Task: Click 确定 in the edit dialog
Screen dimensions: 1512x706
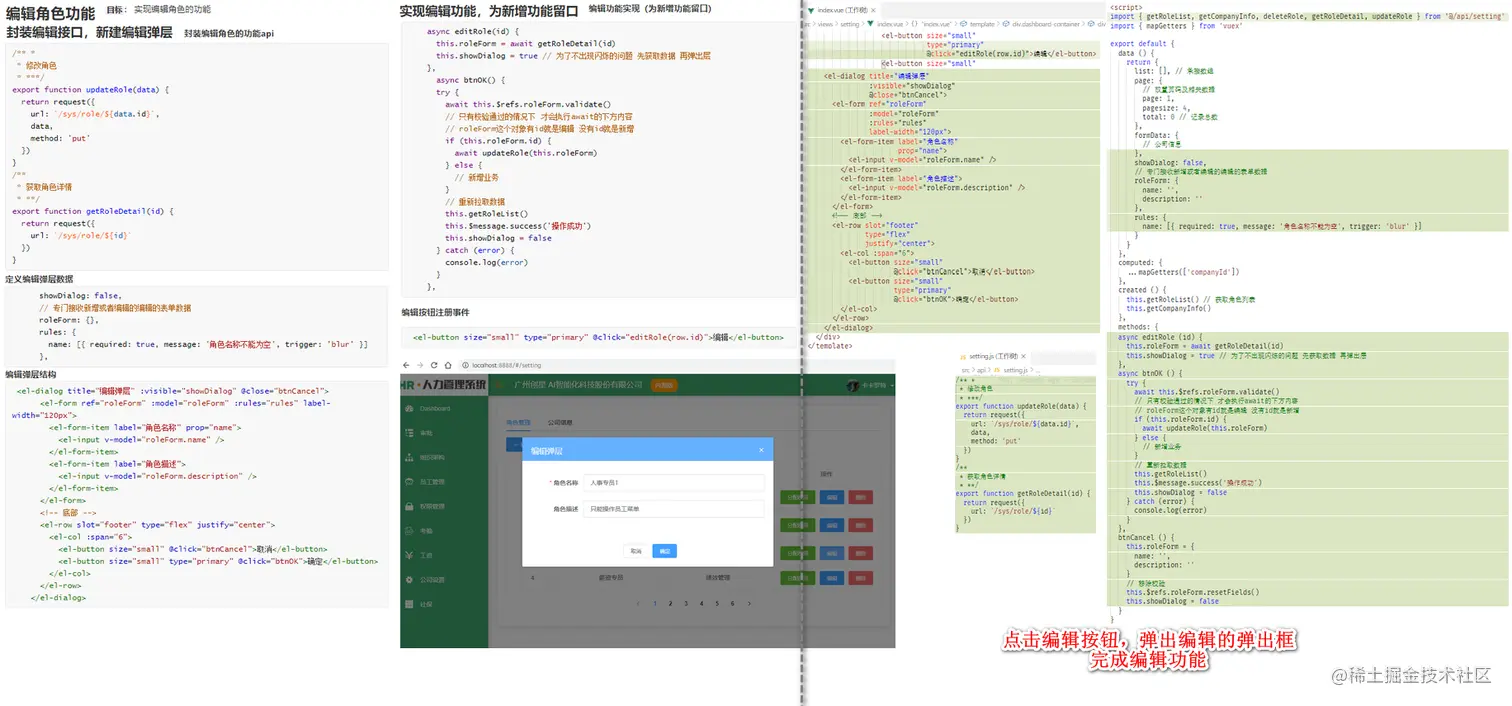Action: (x=664, y=551)
